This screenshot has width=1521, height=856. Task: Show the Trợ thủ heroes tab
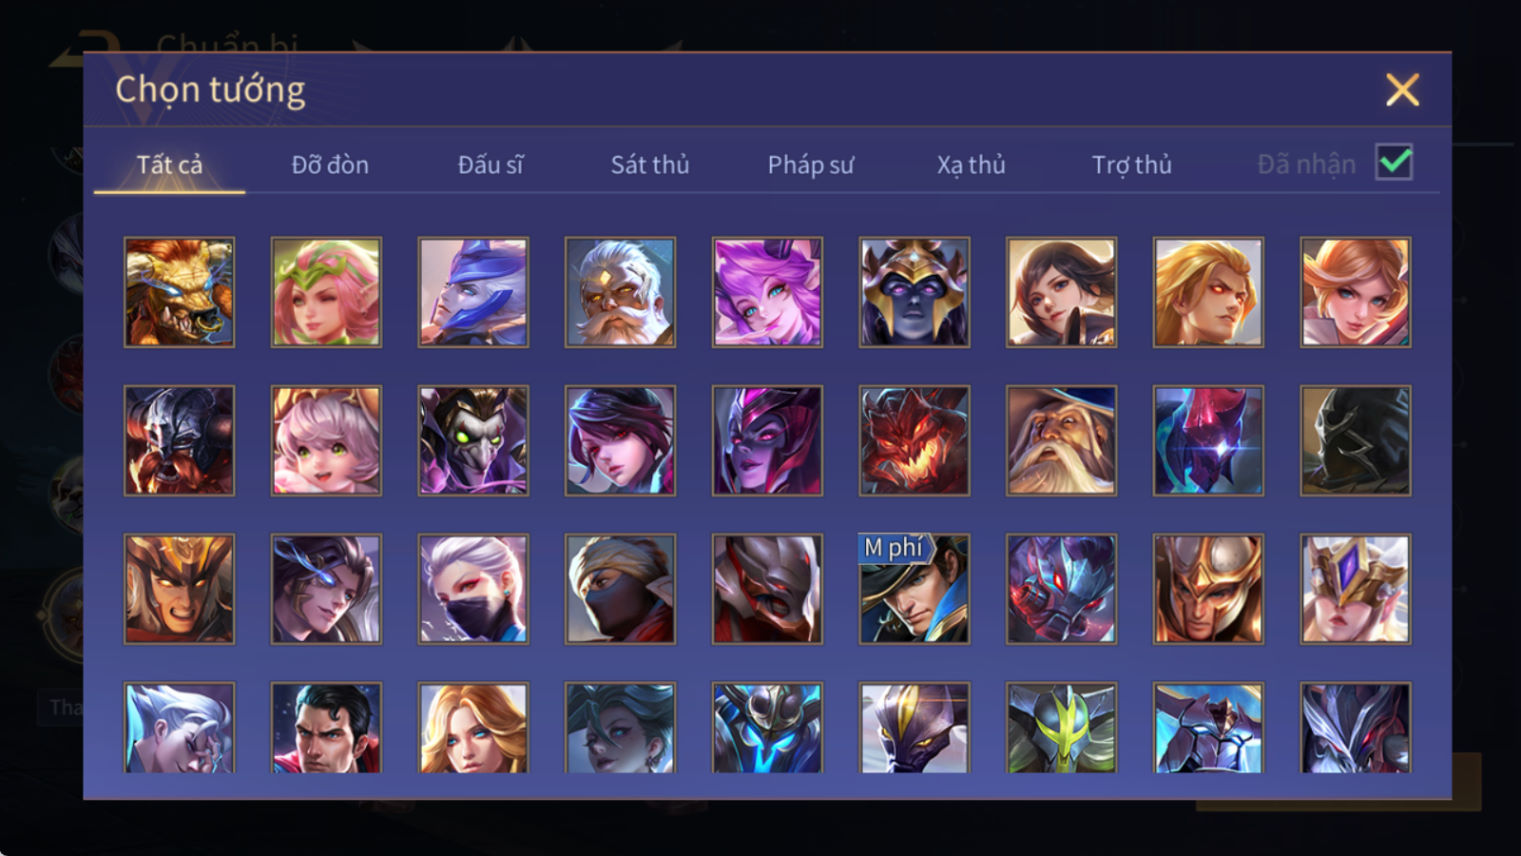coord(1132,165)
